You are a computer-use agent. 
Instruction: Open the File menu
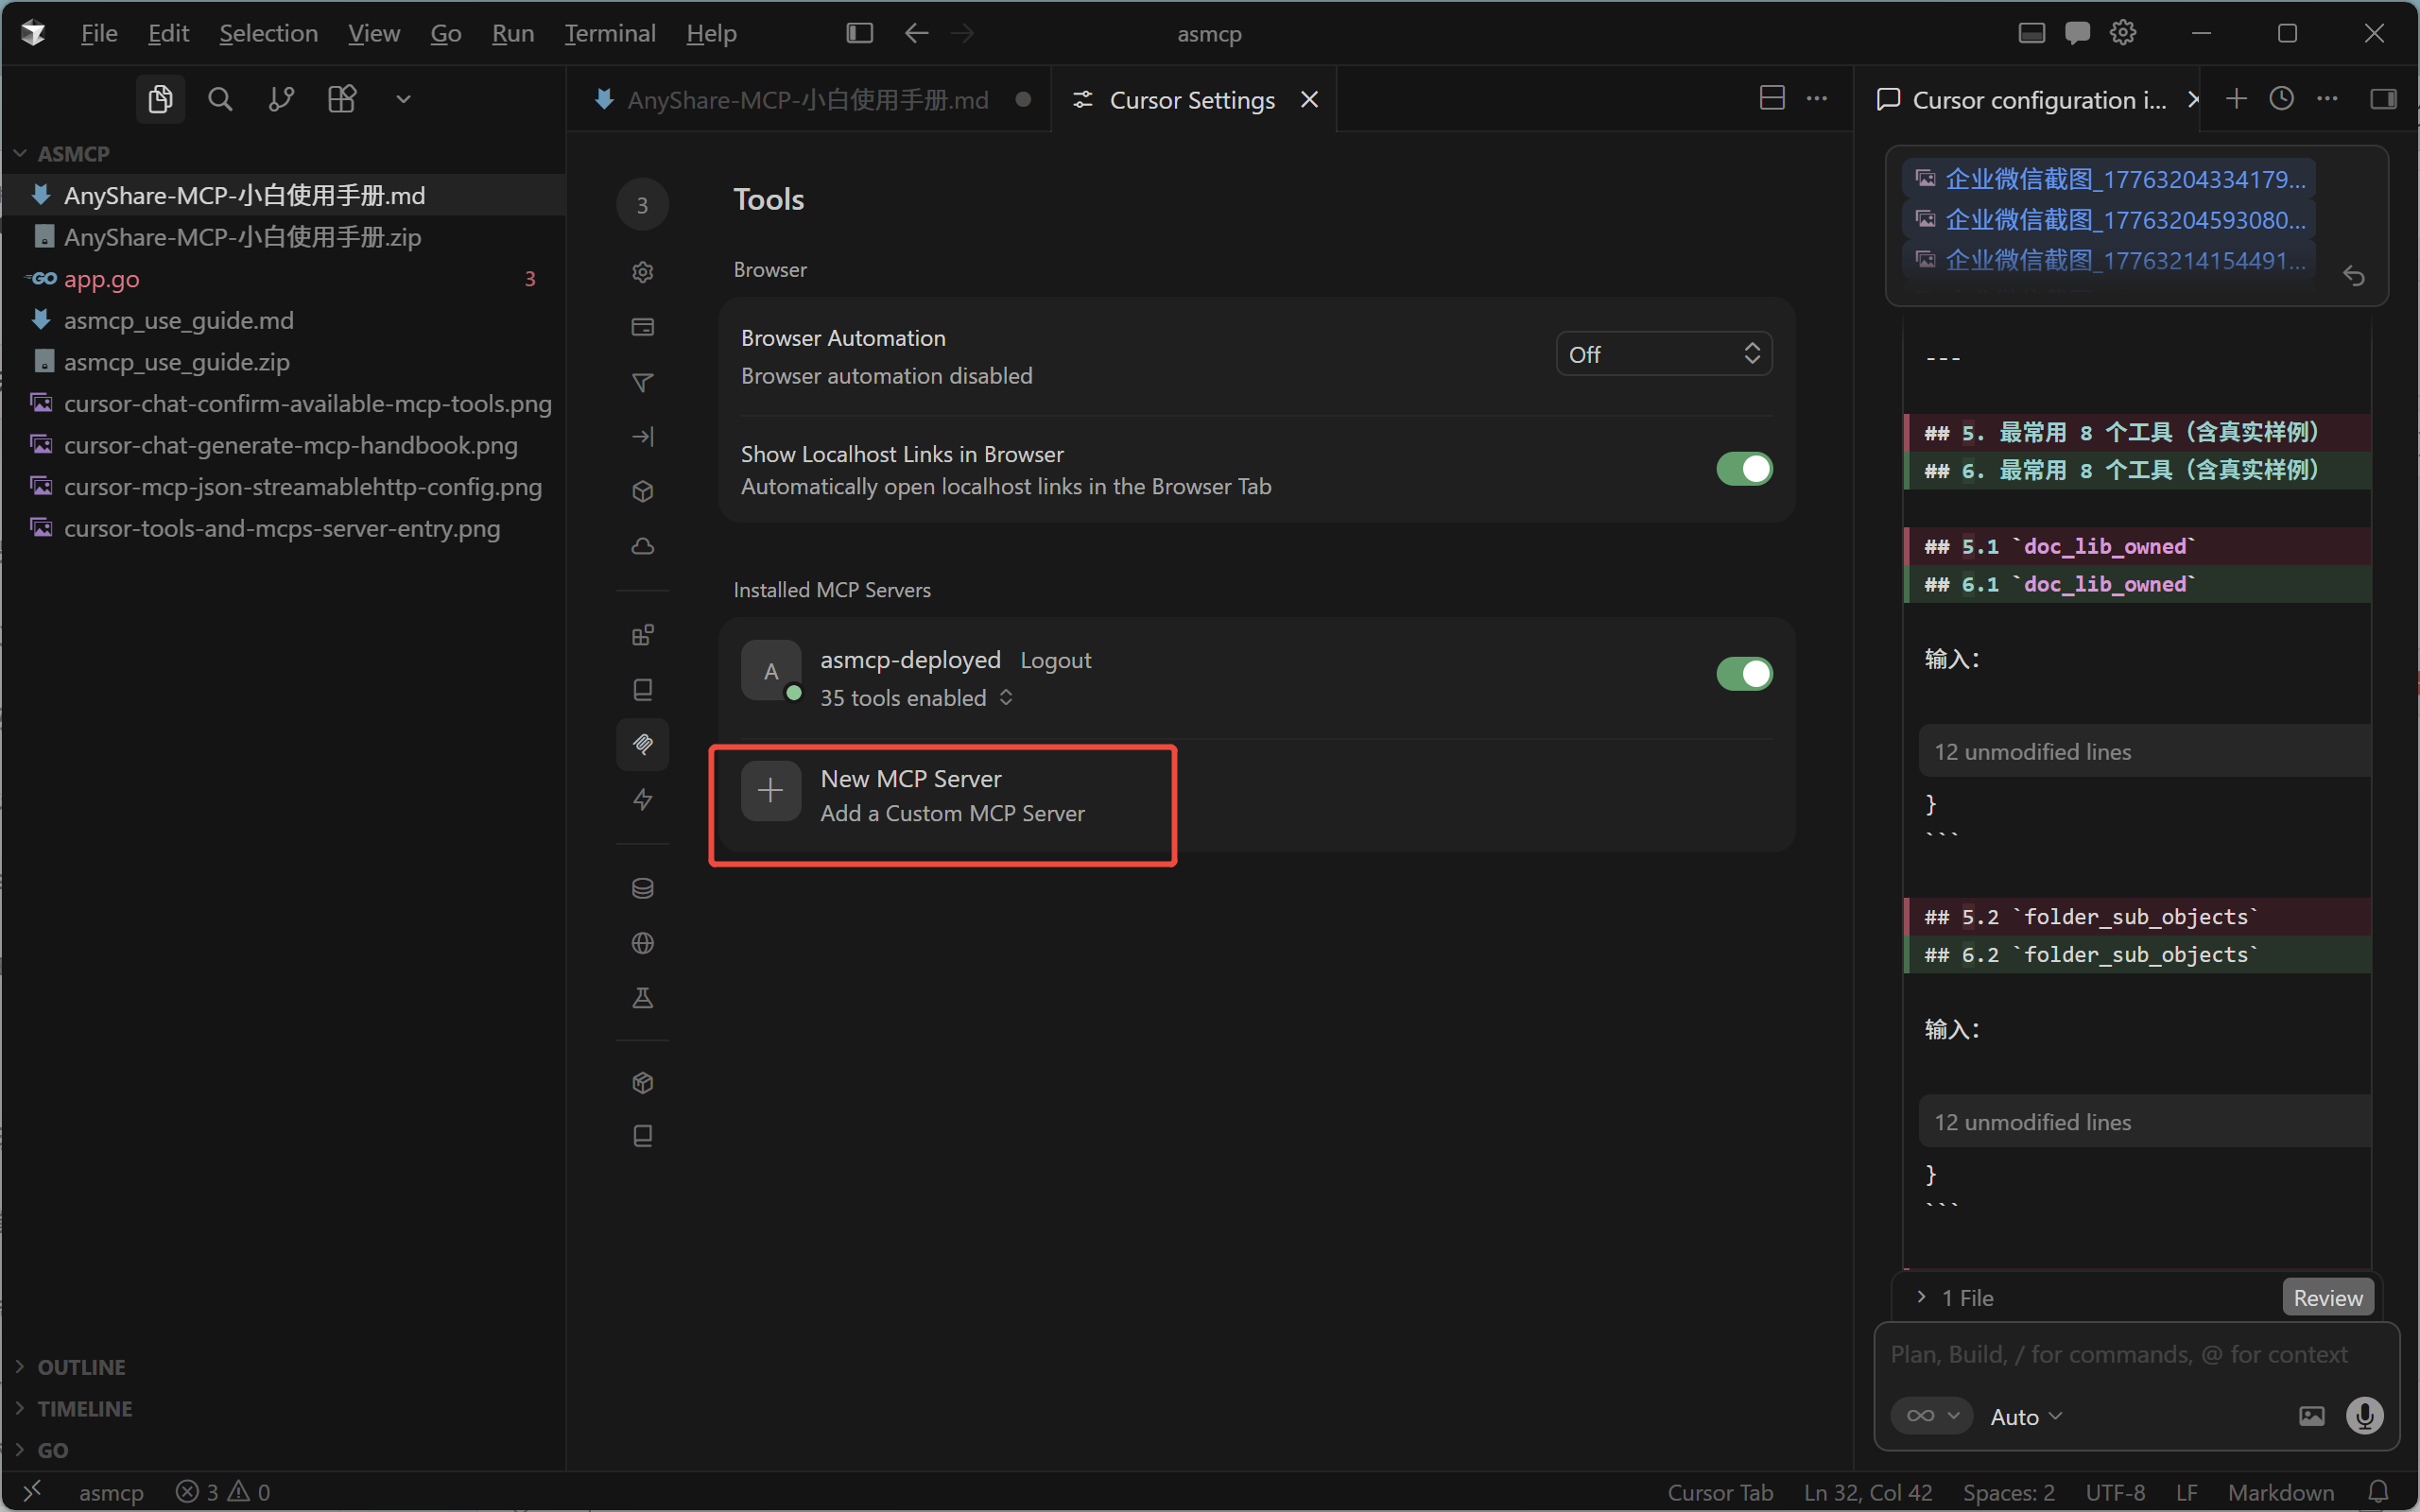coord(99,33)
